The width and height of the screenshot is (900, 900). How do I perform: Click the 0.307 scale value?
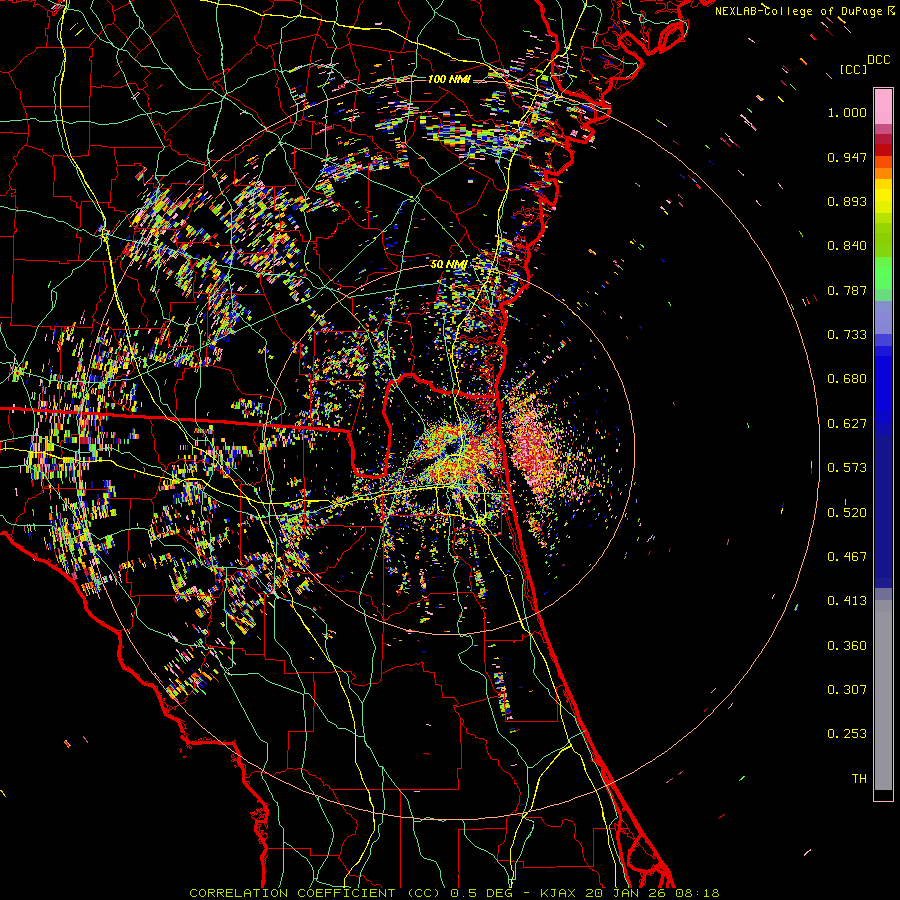point(847,690)
